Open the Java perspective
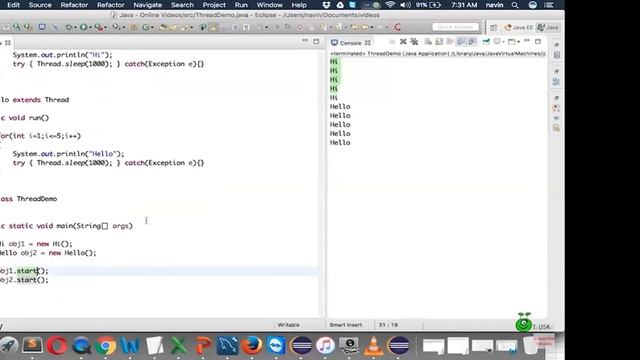Screen dimensions: 640x360 [548, 27]
